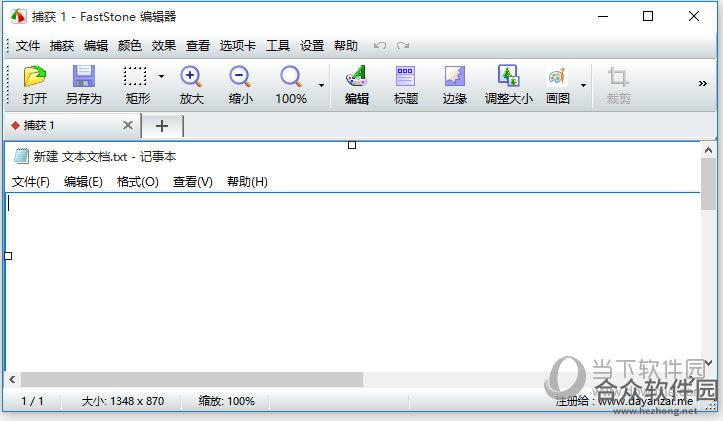This screenshot has width=723, height=421.
Task: Click 文件(F) in captured Notepad image
Action: click(x=31, y=182)
